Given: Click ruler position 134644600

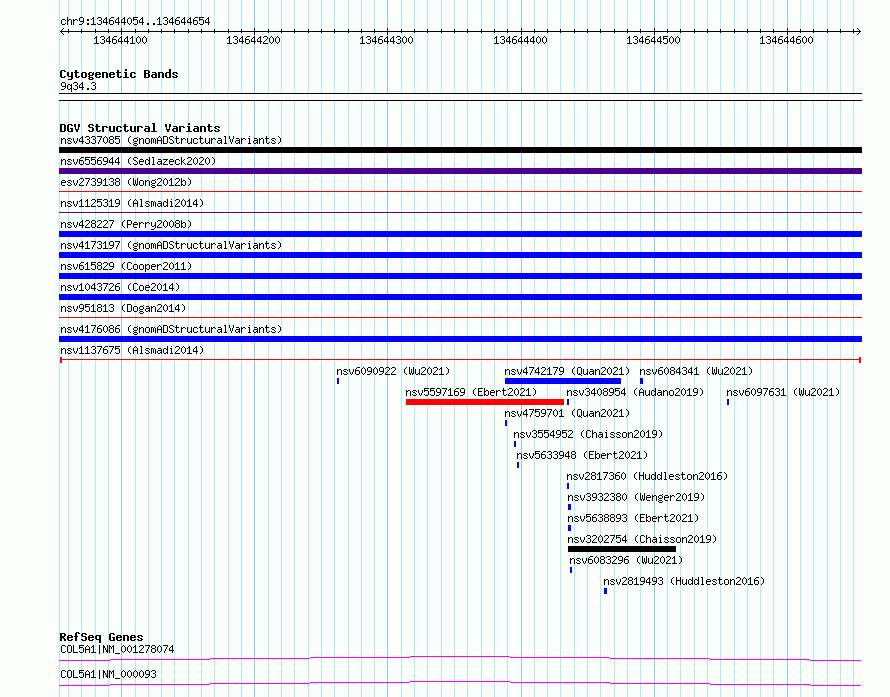Looking at the screenshot, I should coord(786,40).
